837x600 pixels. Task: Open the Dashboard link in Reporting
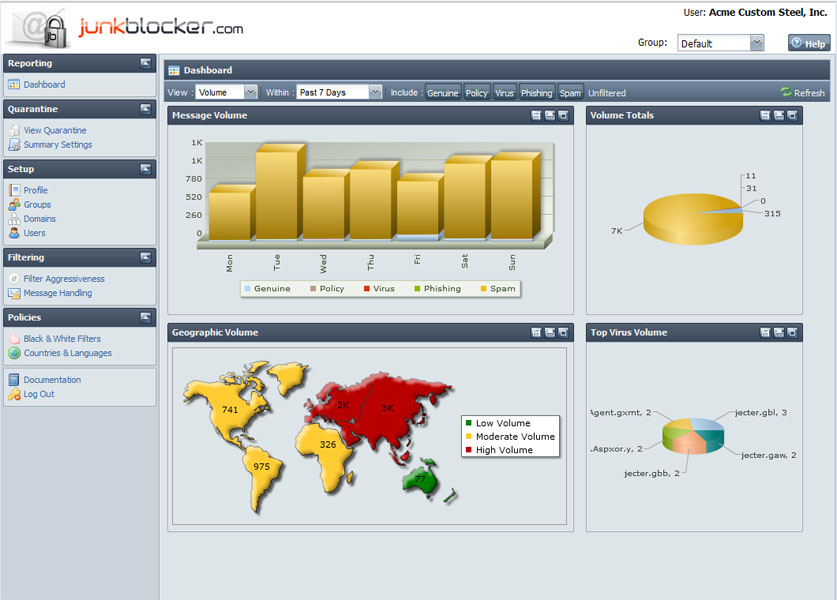pos(44,84)
